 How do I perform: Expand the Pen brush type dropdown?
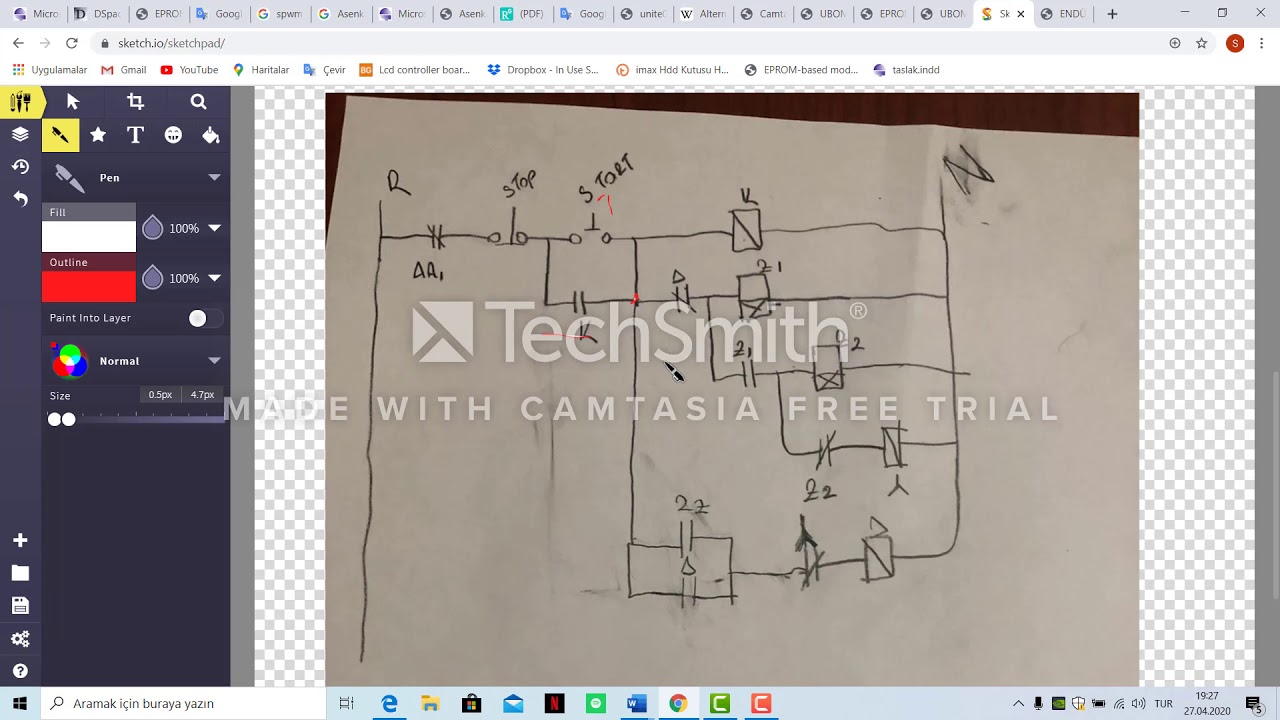pos(214,177)
